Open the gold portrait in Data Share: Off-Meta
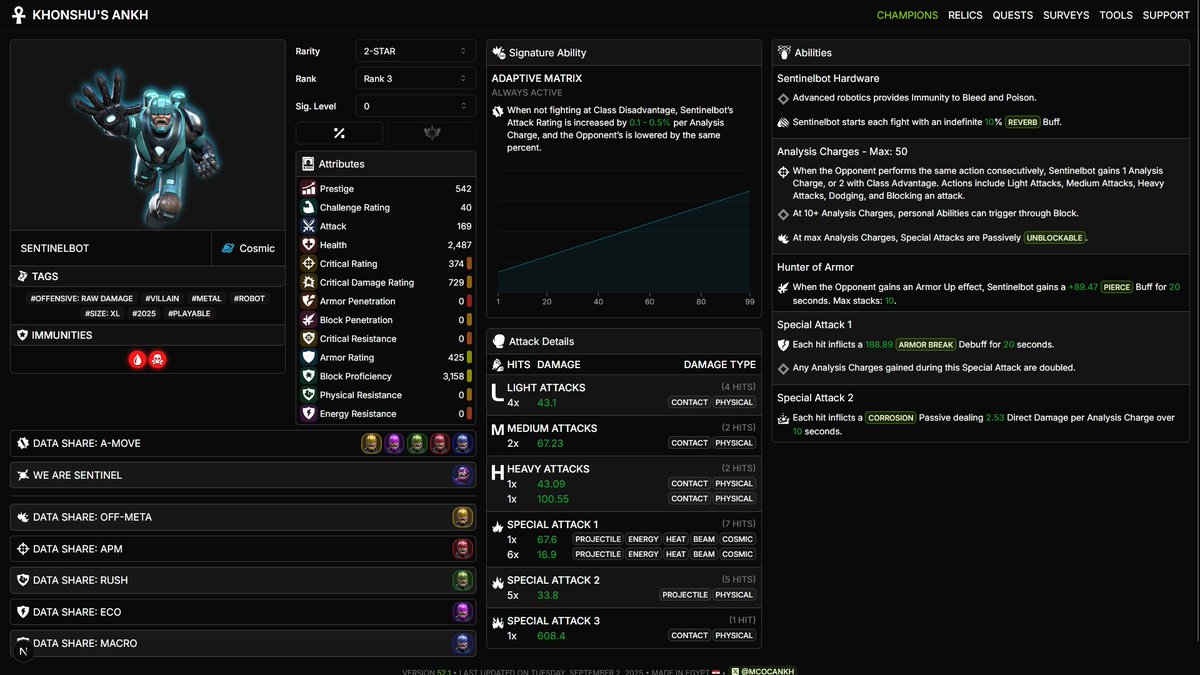 (462, 517)
